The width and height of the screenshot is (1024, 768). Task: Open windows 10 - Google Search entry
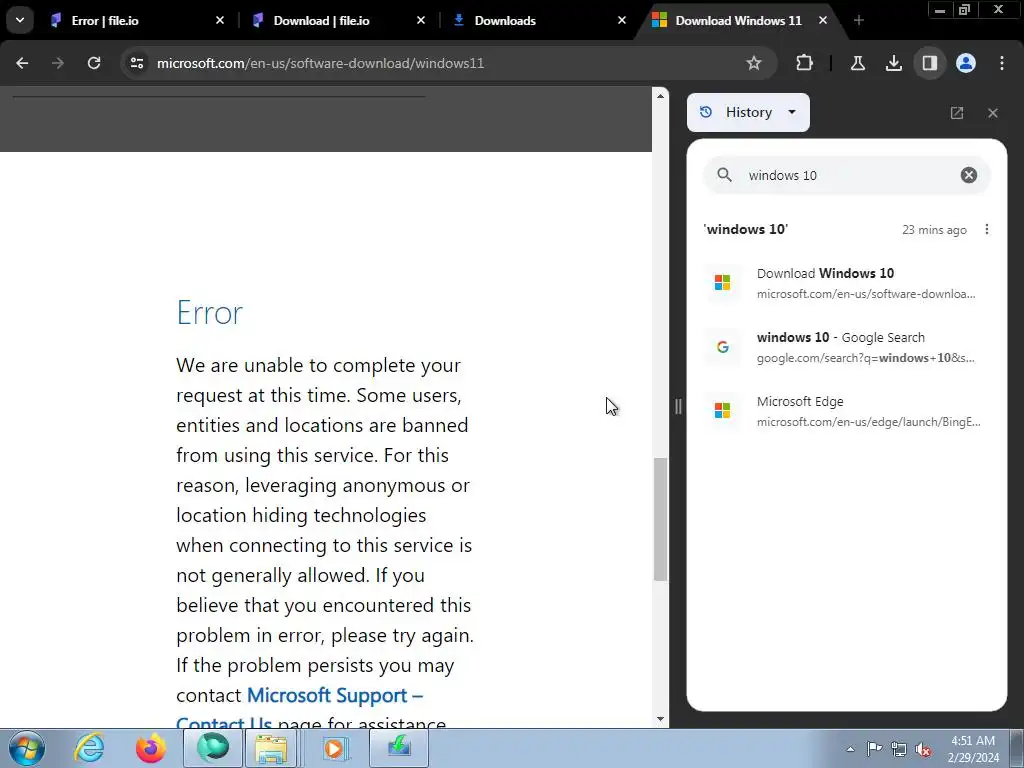[x=846, y=347]
